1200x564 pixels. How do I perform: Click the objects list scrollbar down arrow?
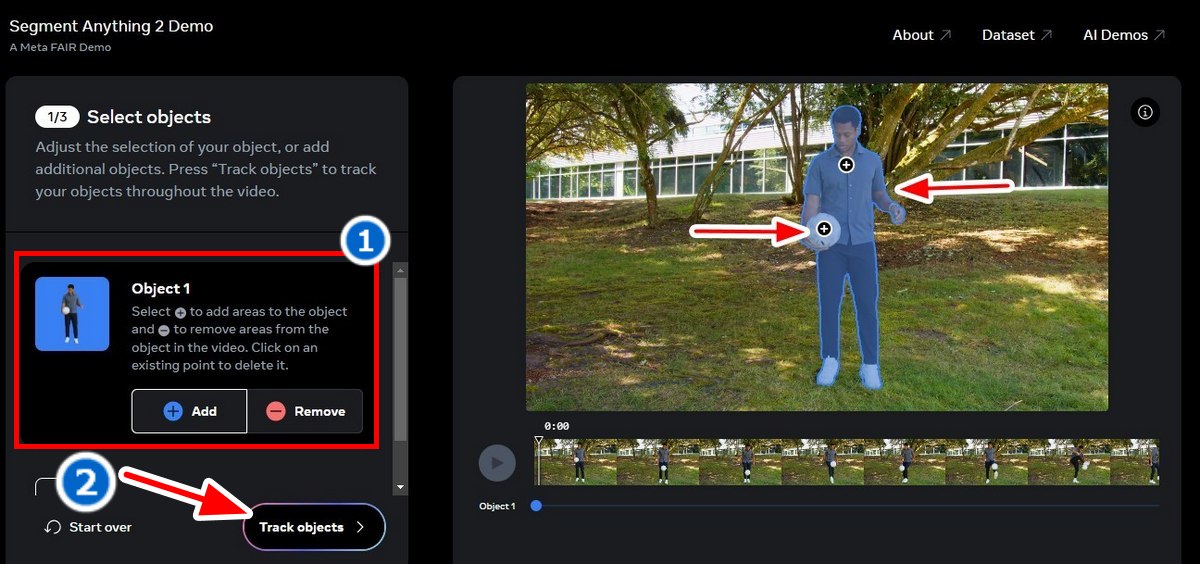(401, 487)
